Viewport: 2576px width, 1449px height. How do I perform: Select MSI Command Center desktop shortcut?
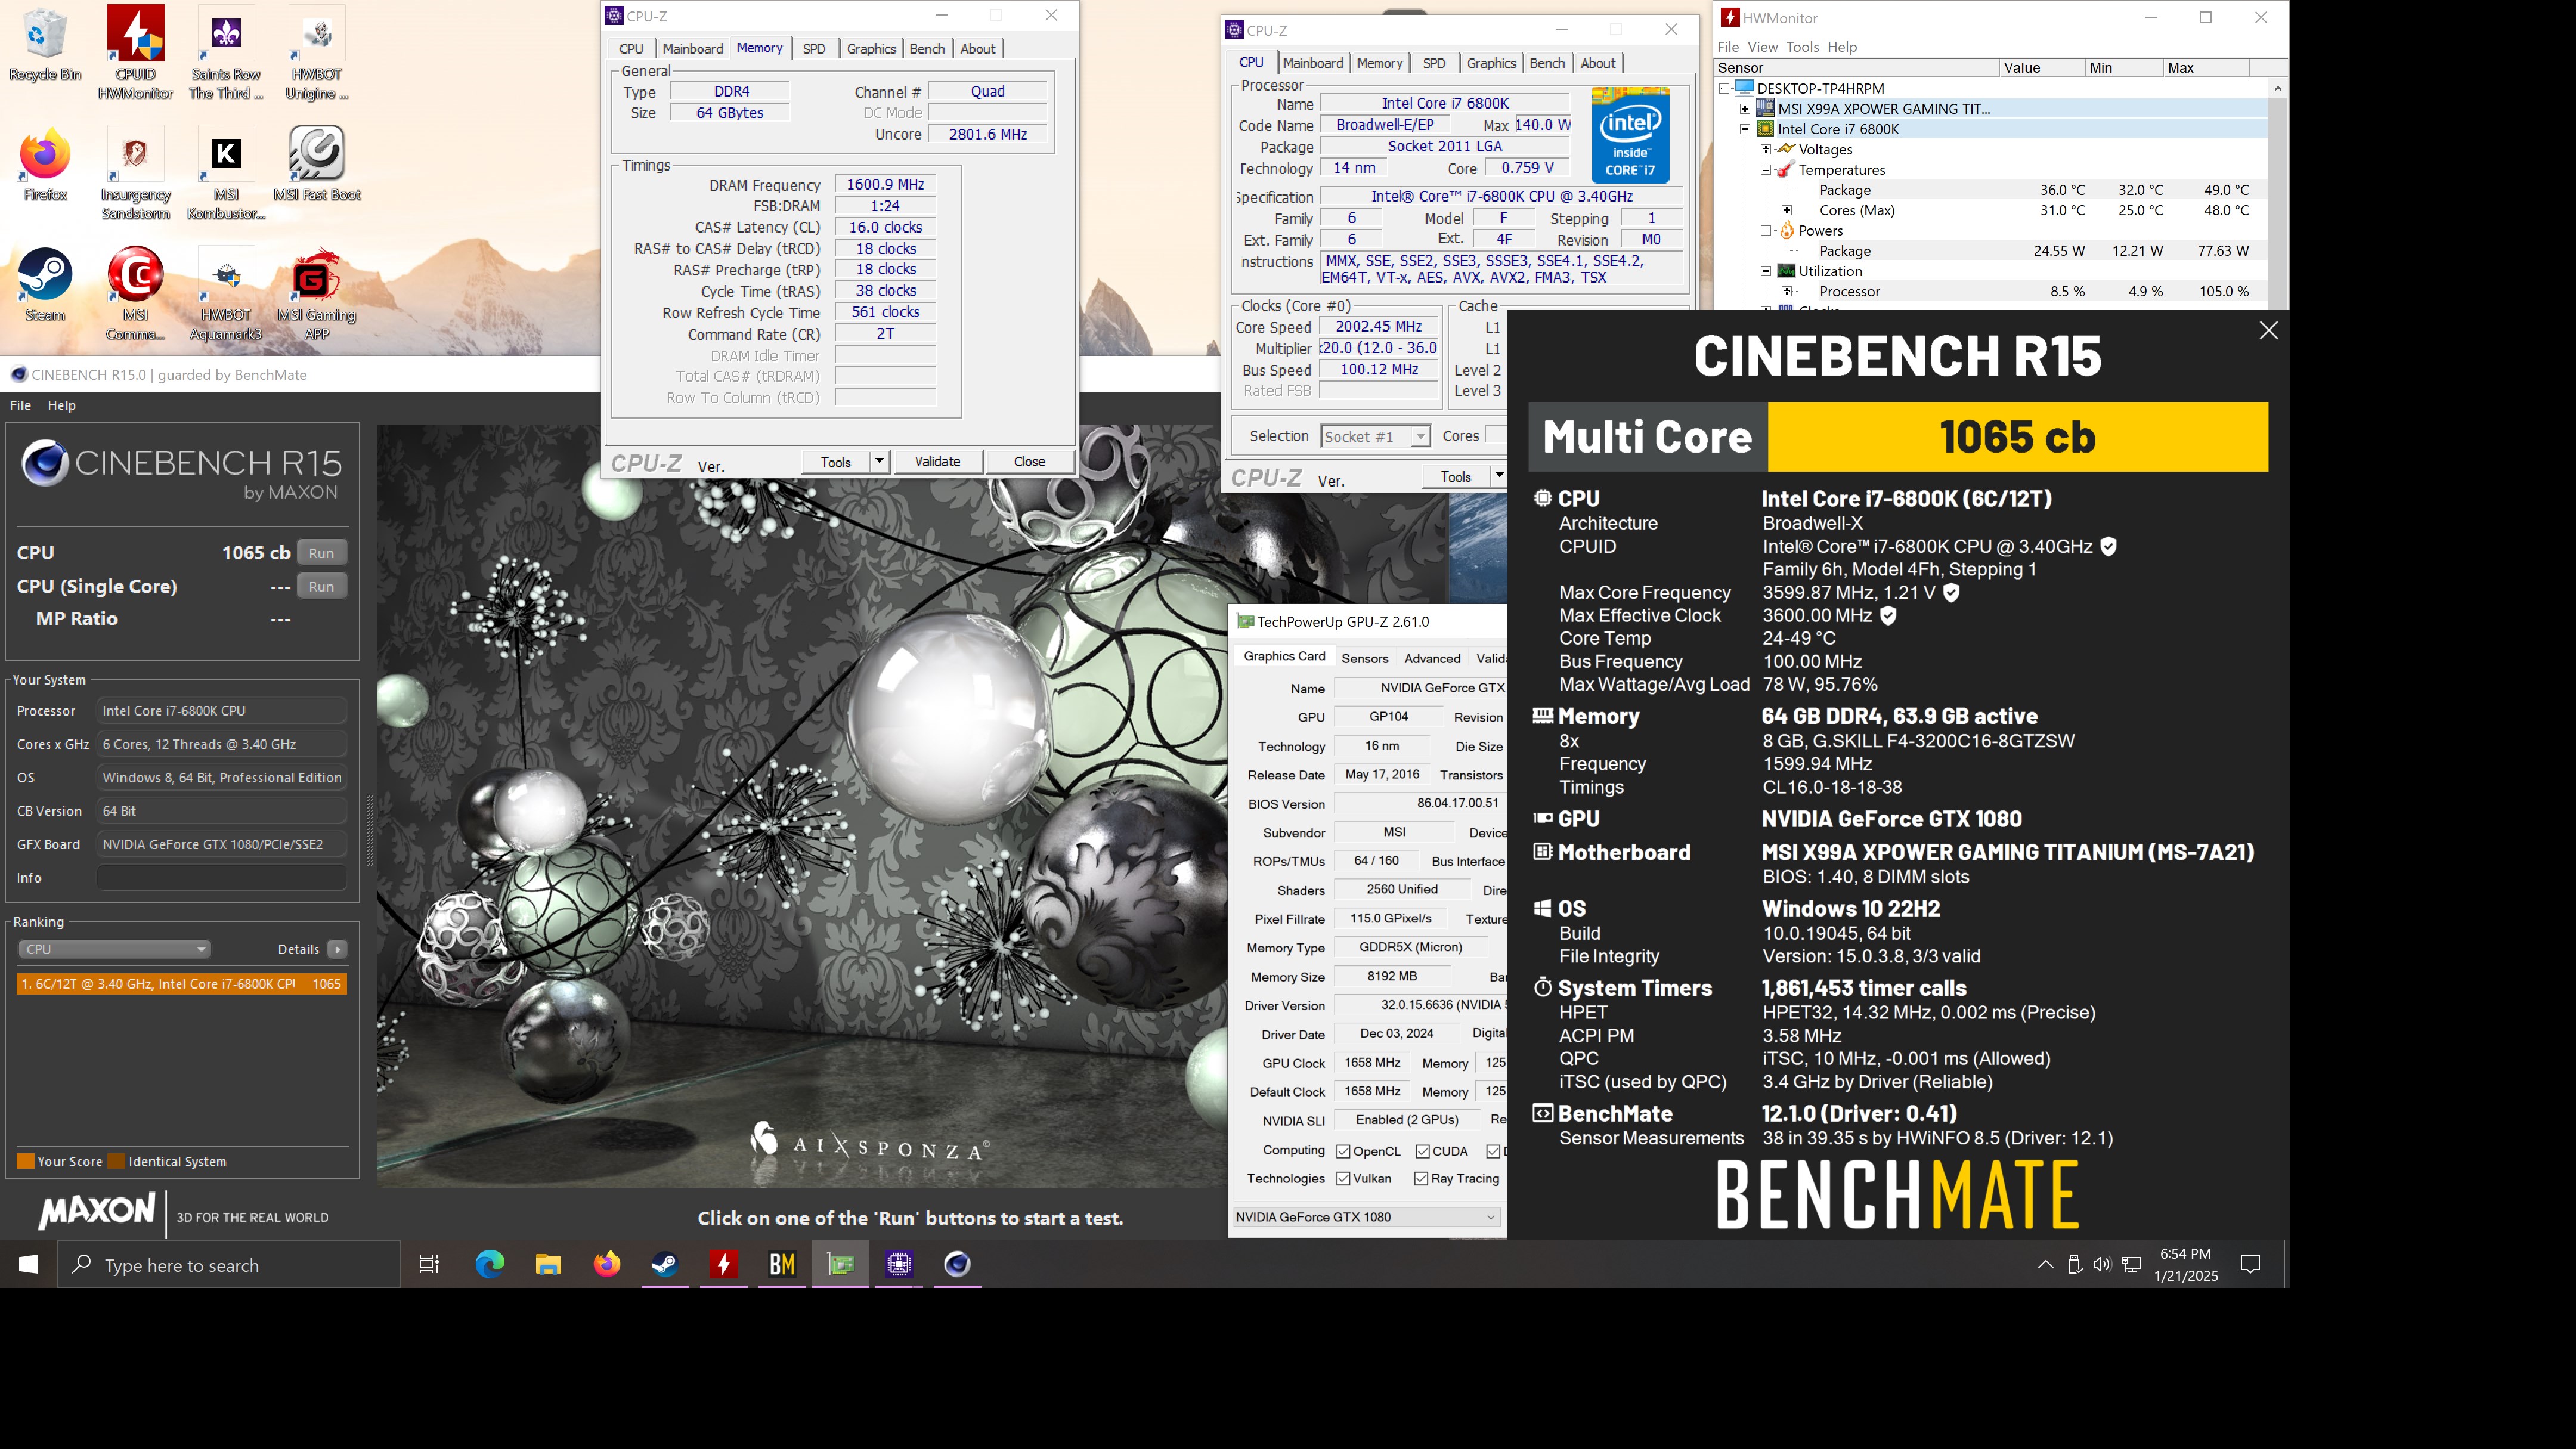click(135, 294)
